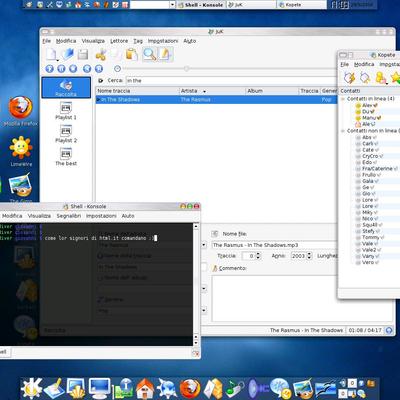Skip to next track in JuK
400x400 pixels.
(x=99, y=69)
